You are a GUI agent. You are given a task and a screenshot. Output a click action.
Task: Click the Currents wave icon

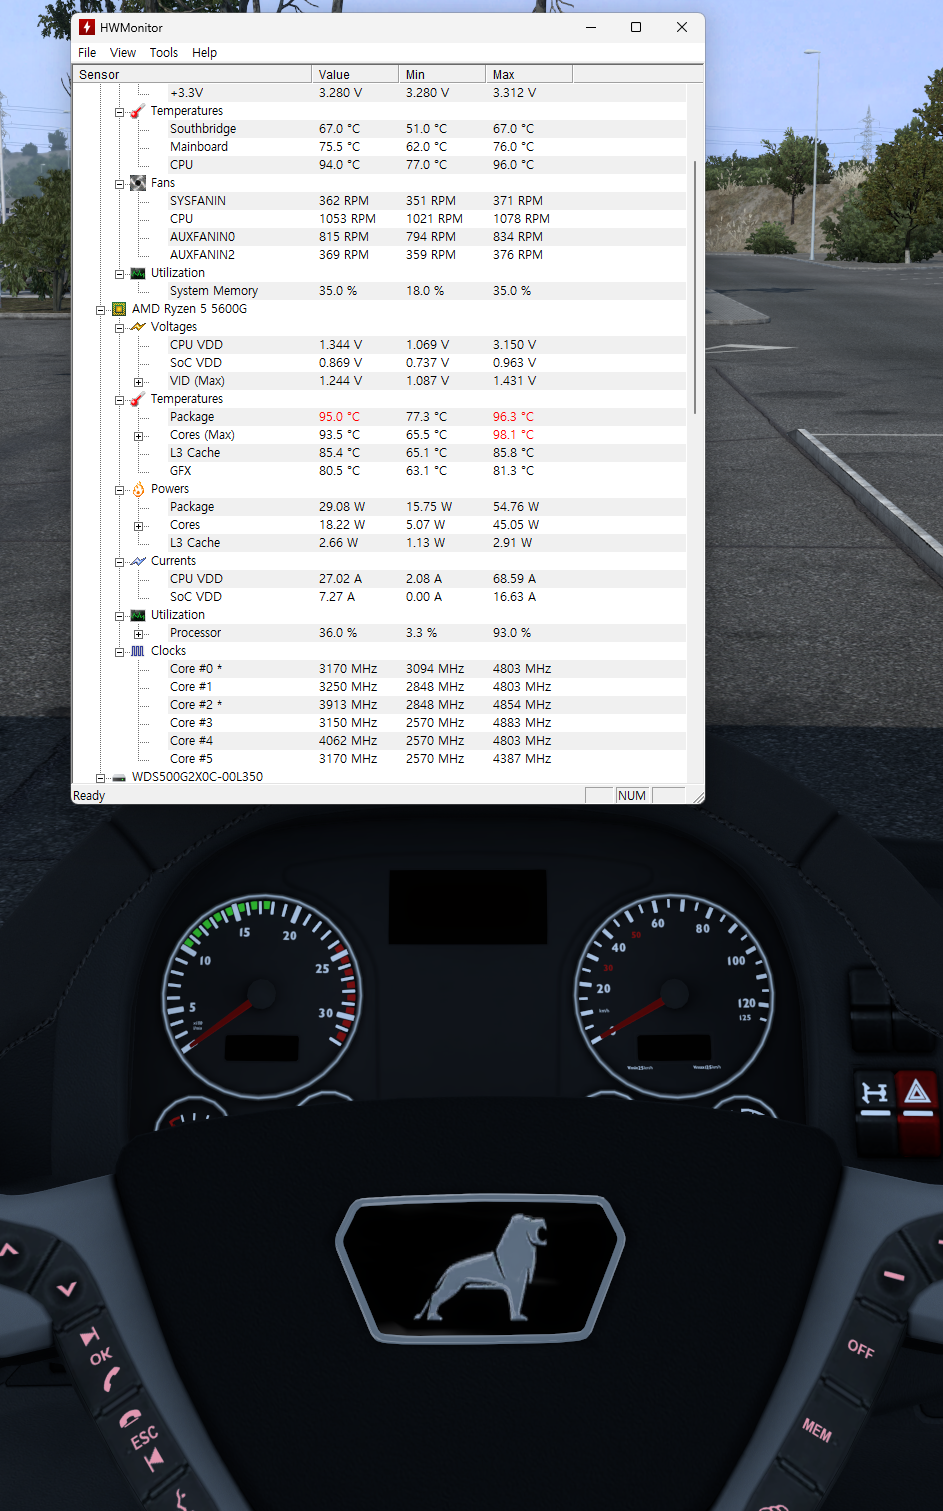tap(138, 561)
